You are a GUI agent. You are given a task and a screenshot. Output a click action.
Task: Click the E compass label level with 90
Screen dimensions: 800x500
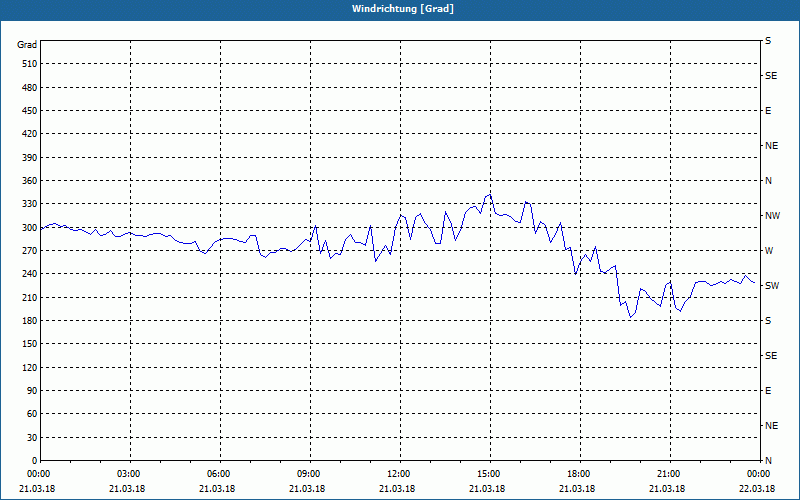[768, 391]
